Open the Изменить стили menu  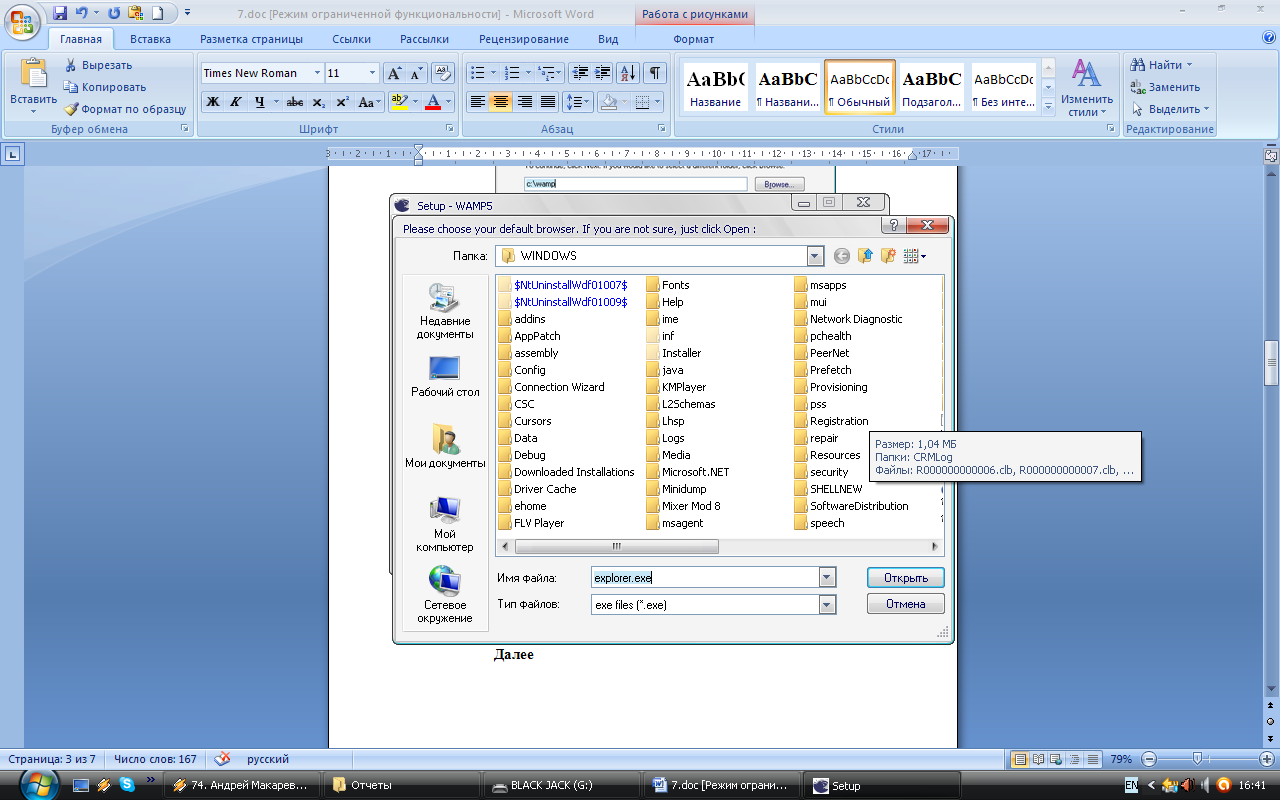pyautogui.click(x=1087, y=87)
